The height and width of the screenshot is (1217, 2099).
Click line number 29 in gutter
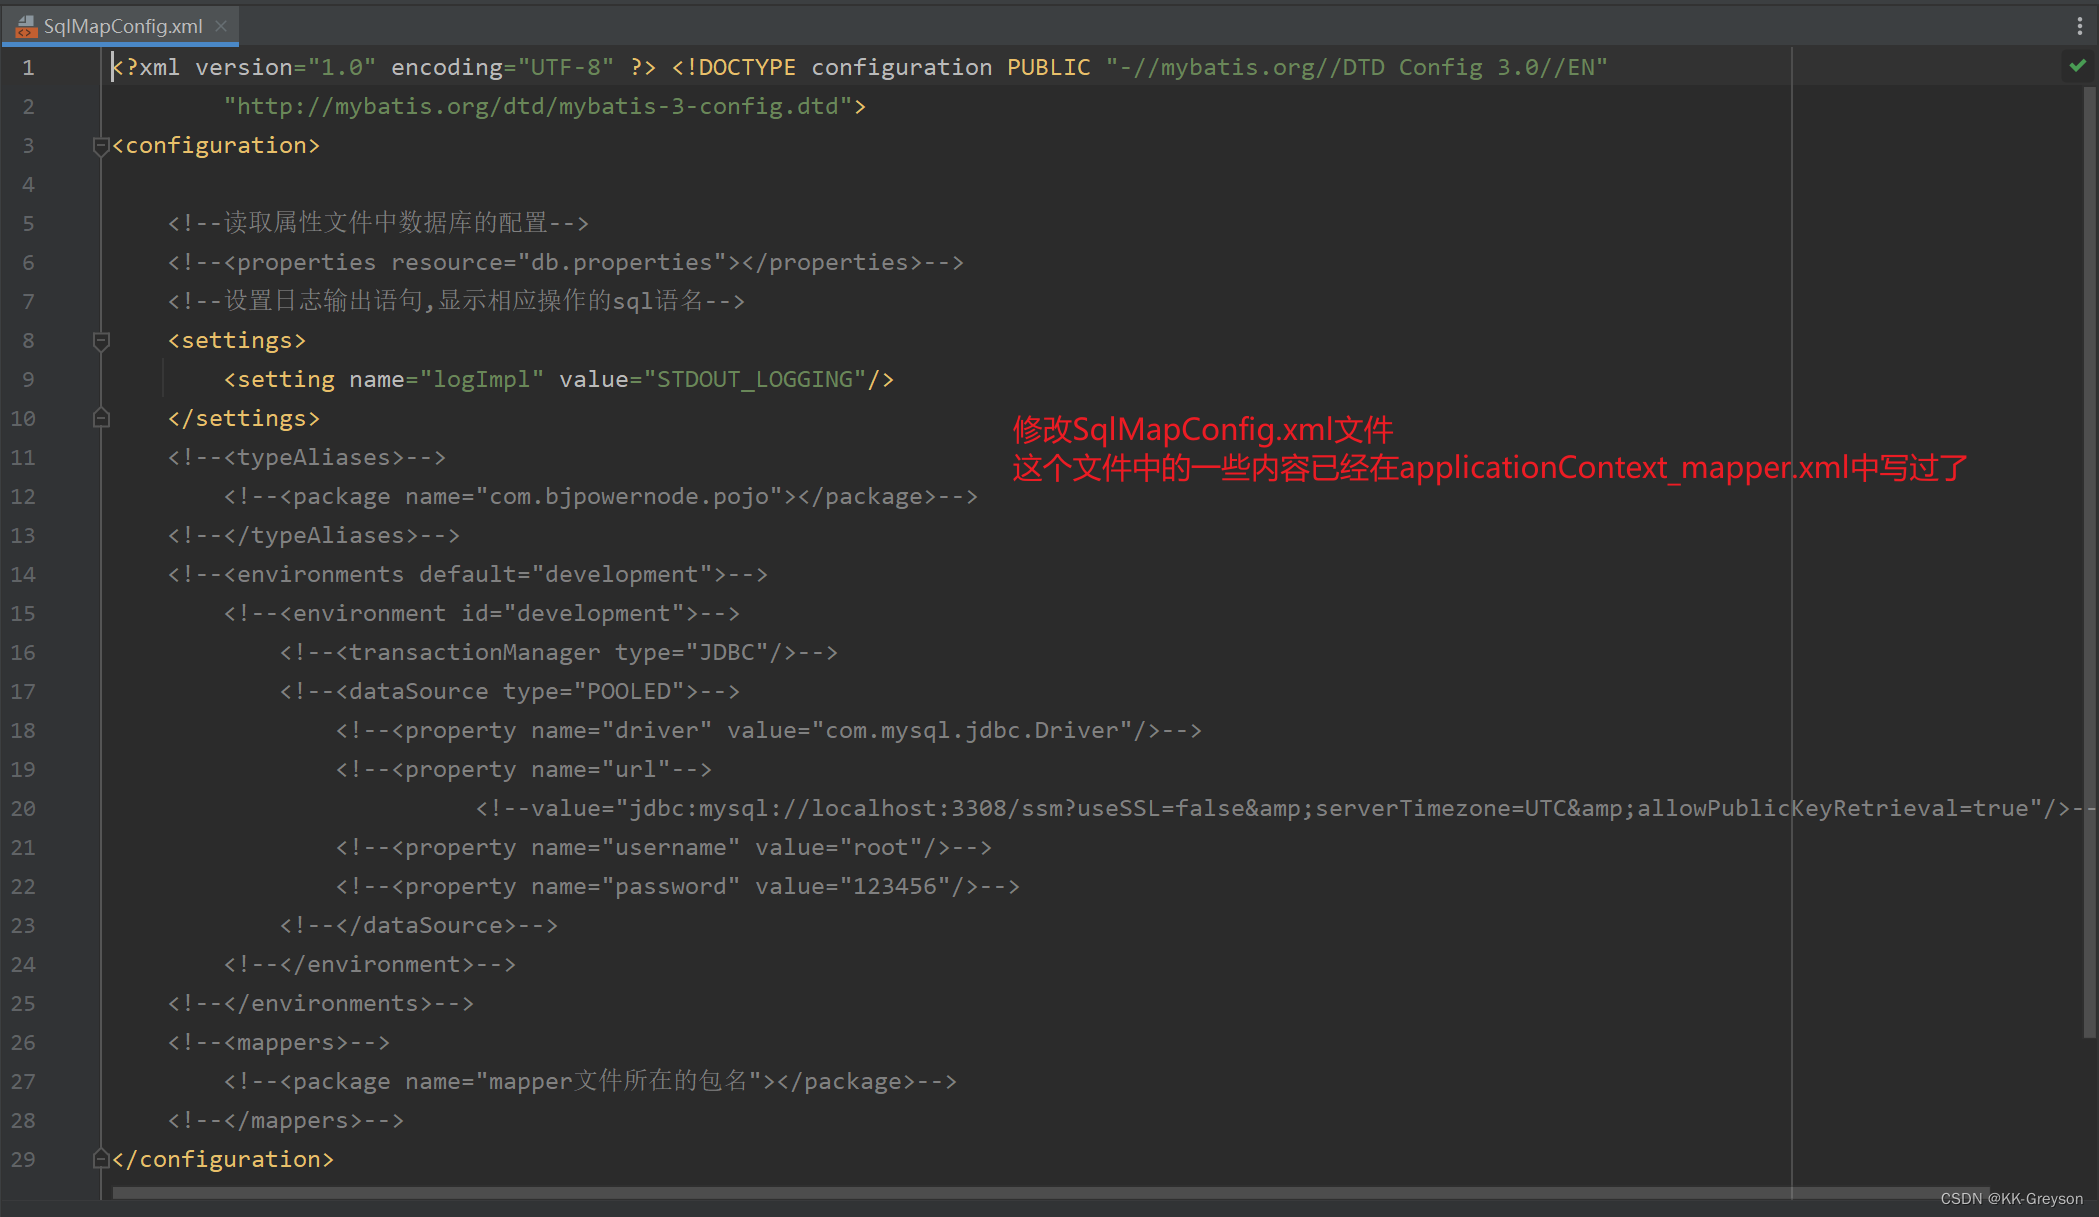[23, 1160]
